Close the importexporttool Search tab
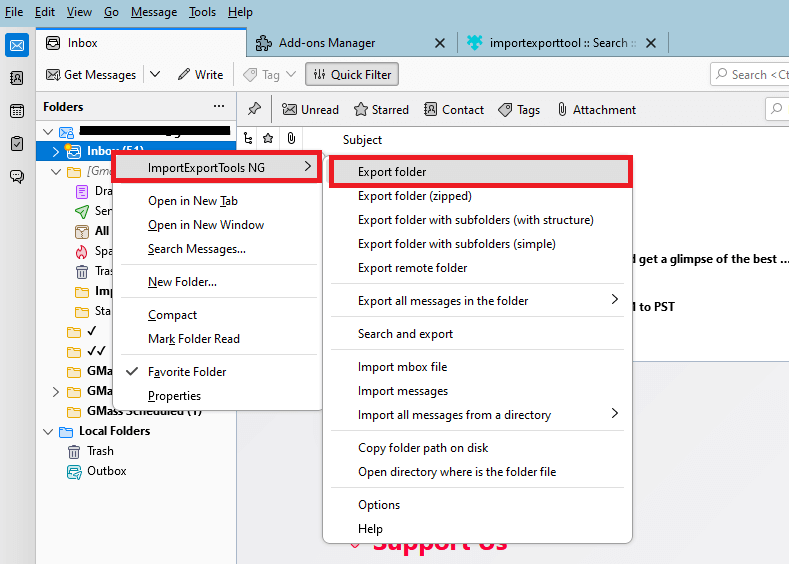The width and height of the screenshot is (789, 564). coord(651,43)
